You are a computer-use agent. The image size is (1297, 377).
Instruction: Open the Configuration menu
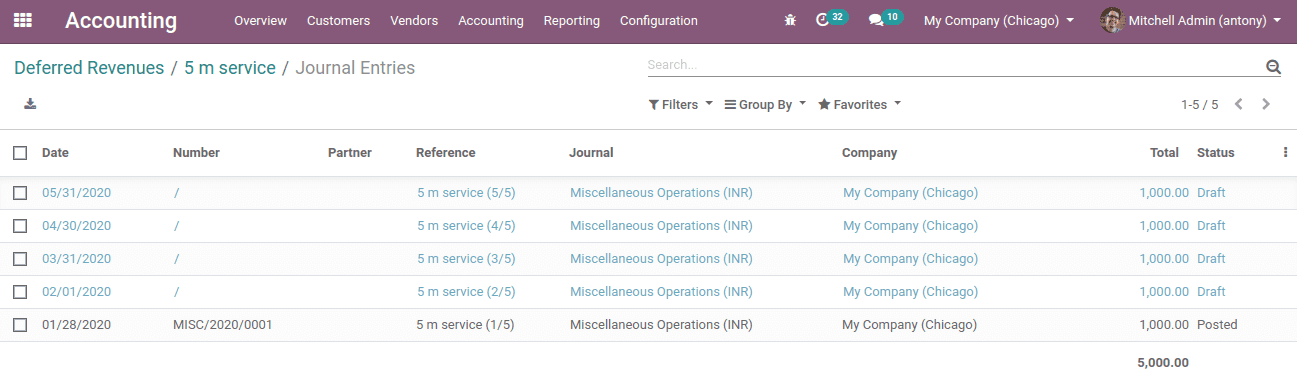659,20
